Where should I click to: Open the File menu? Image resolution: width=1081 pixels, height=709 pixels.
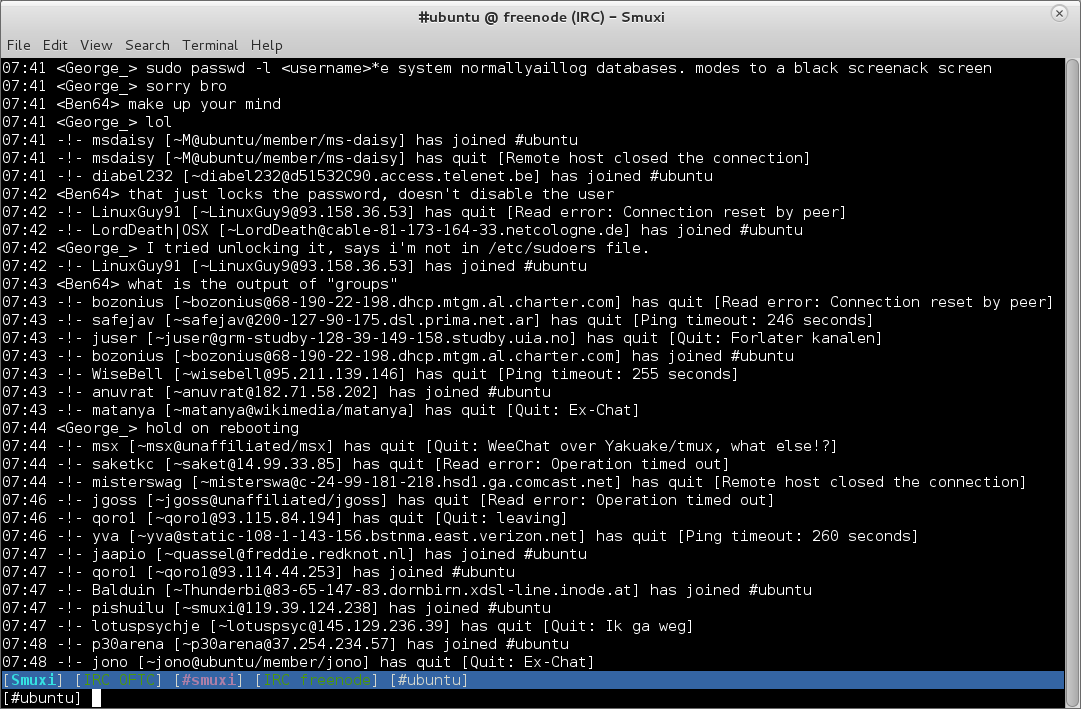tap(18, 45)
